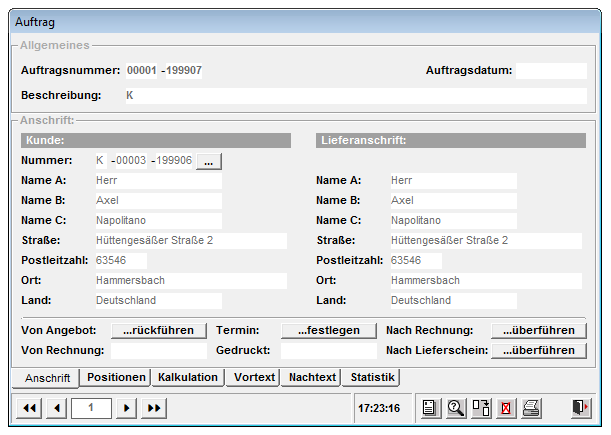
Task: Delete record using the red X icon
Action: pyautogui.click(x=506, y=408)
